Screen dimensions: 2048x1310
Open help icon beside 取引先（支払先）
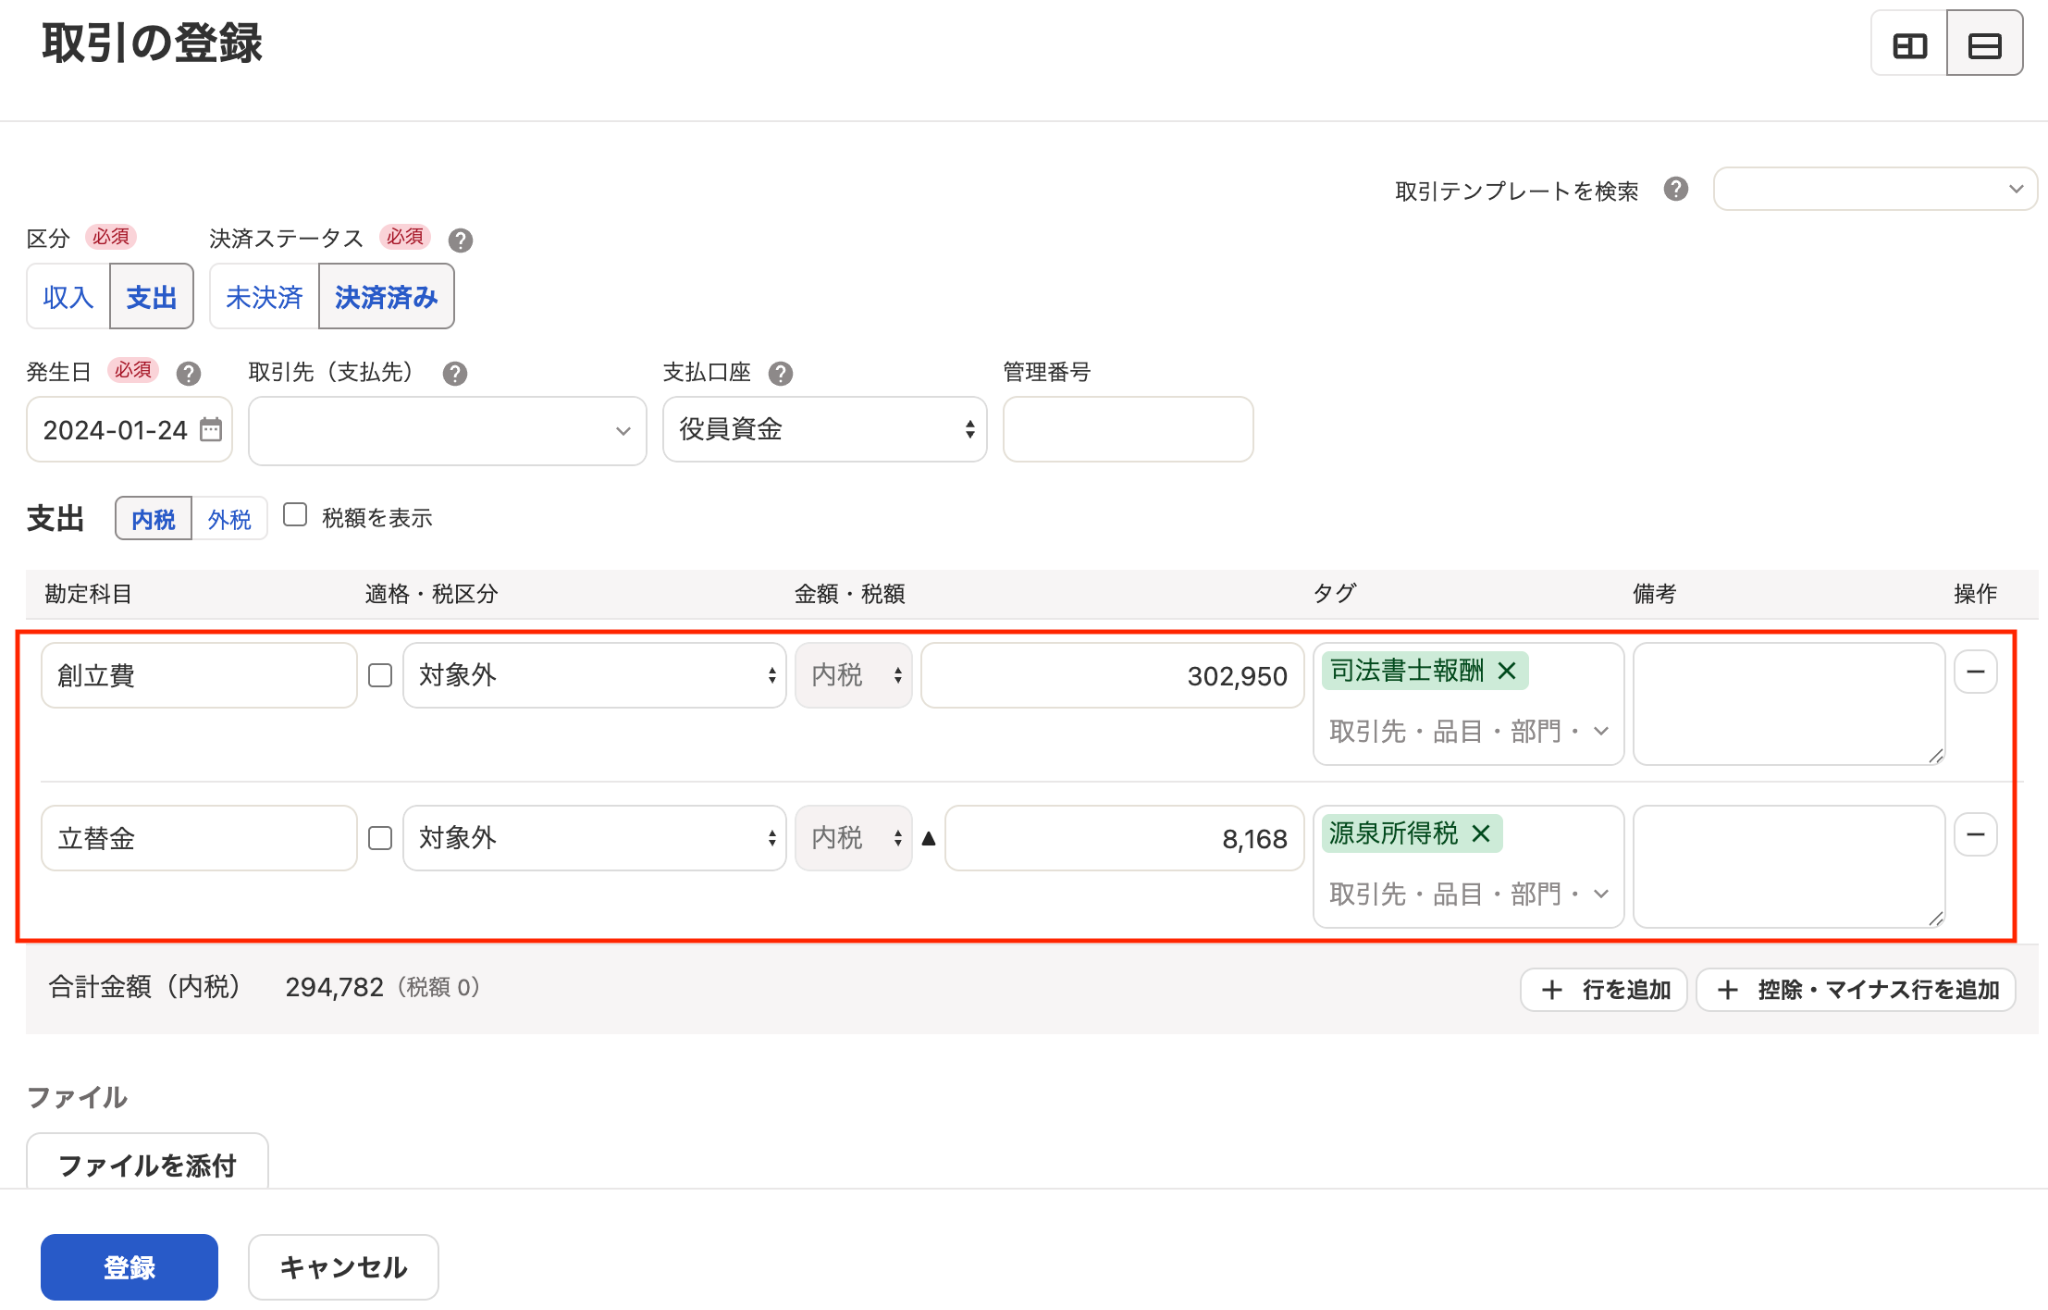point(455,373)
